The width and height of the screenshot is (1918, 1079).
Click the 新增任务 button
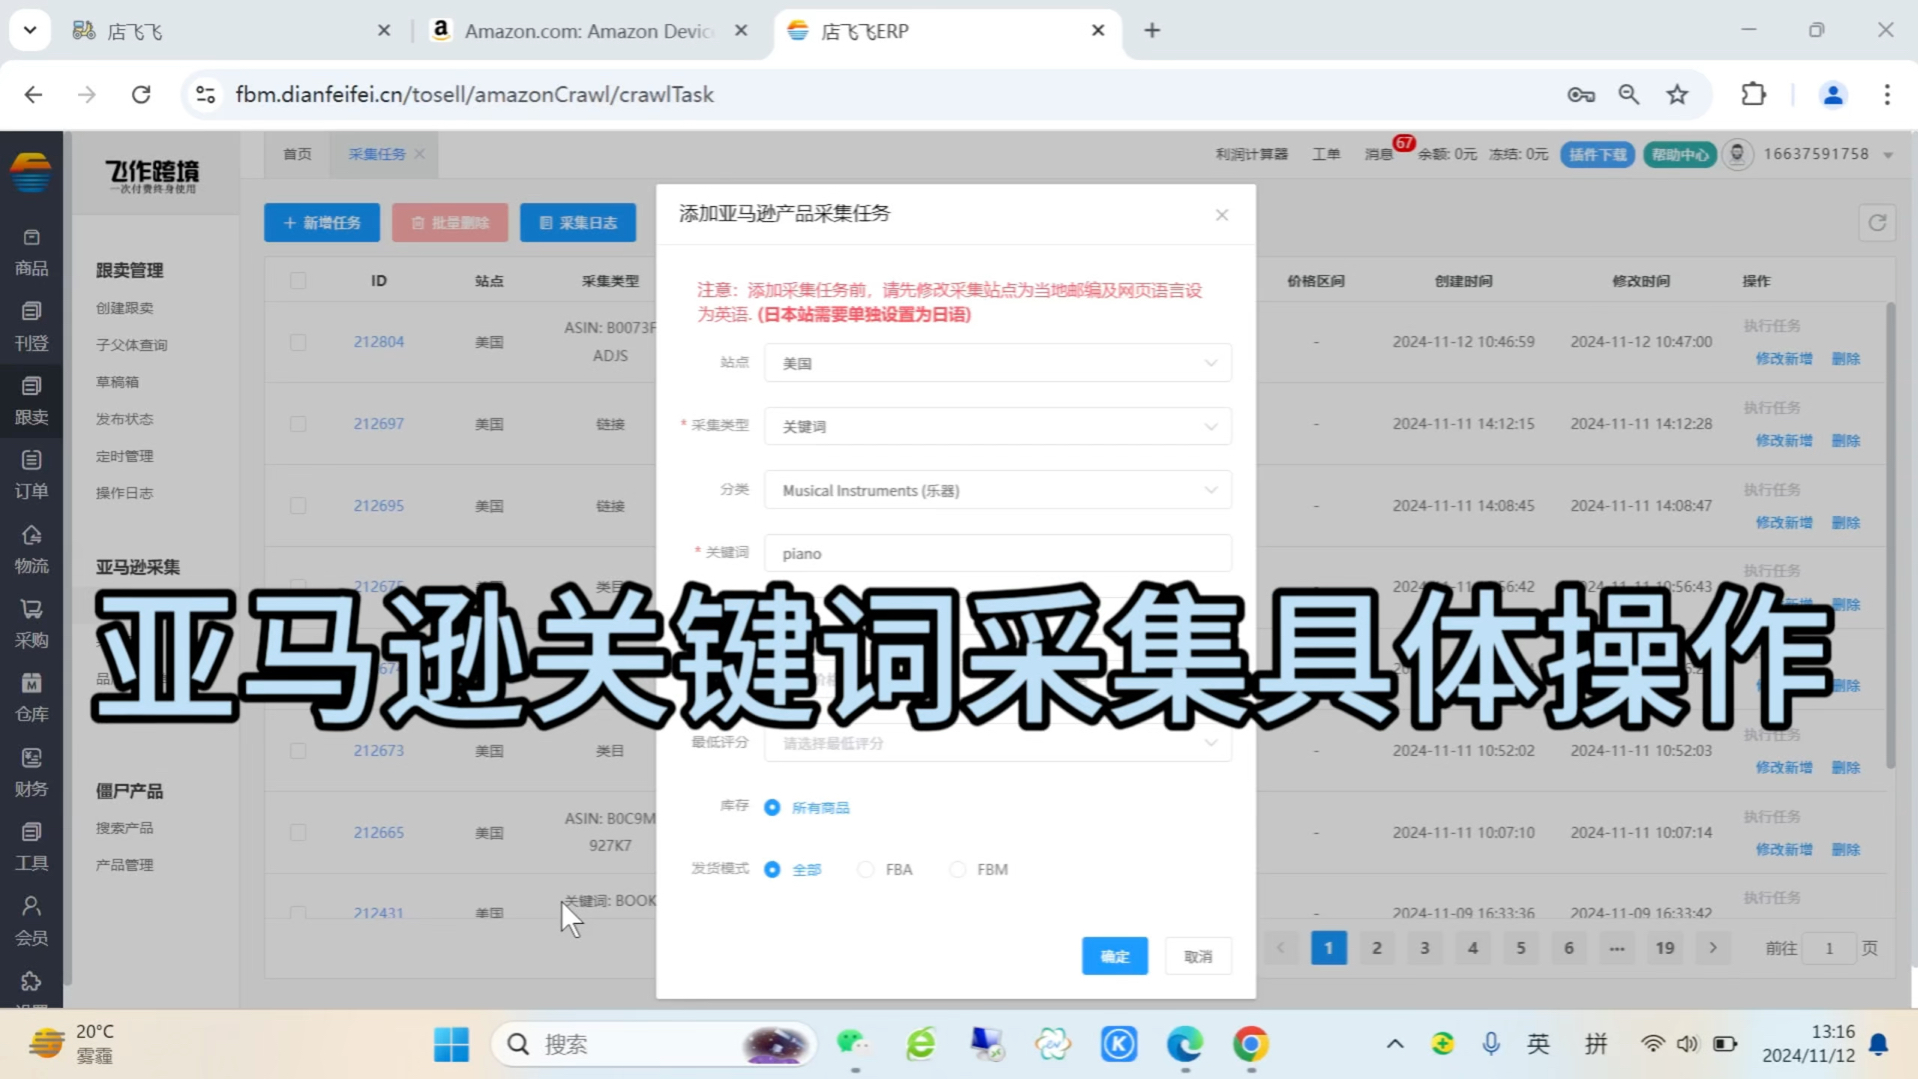point(322,222)
